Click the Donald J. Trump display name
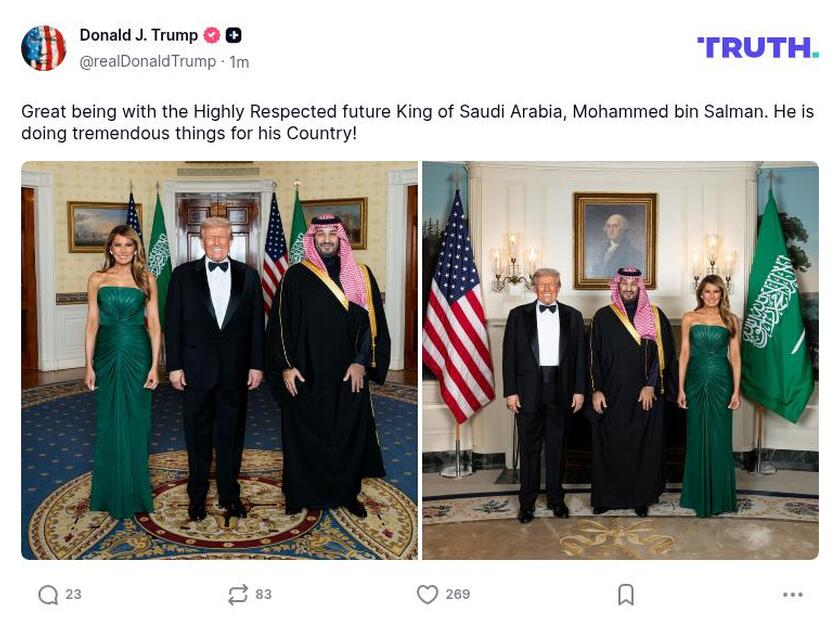This screenshot has height=632, width=840. pyautogui.click(x=139, y=32)
